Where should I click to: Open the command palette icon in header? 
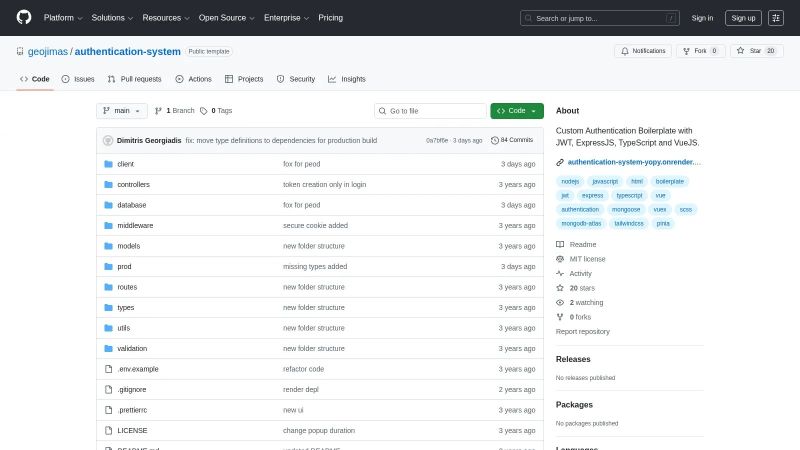pyautogui.click(x=776, y=18)
